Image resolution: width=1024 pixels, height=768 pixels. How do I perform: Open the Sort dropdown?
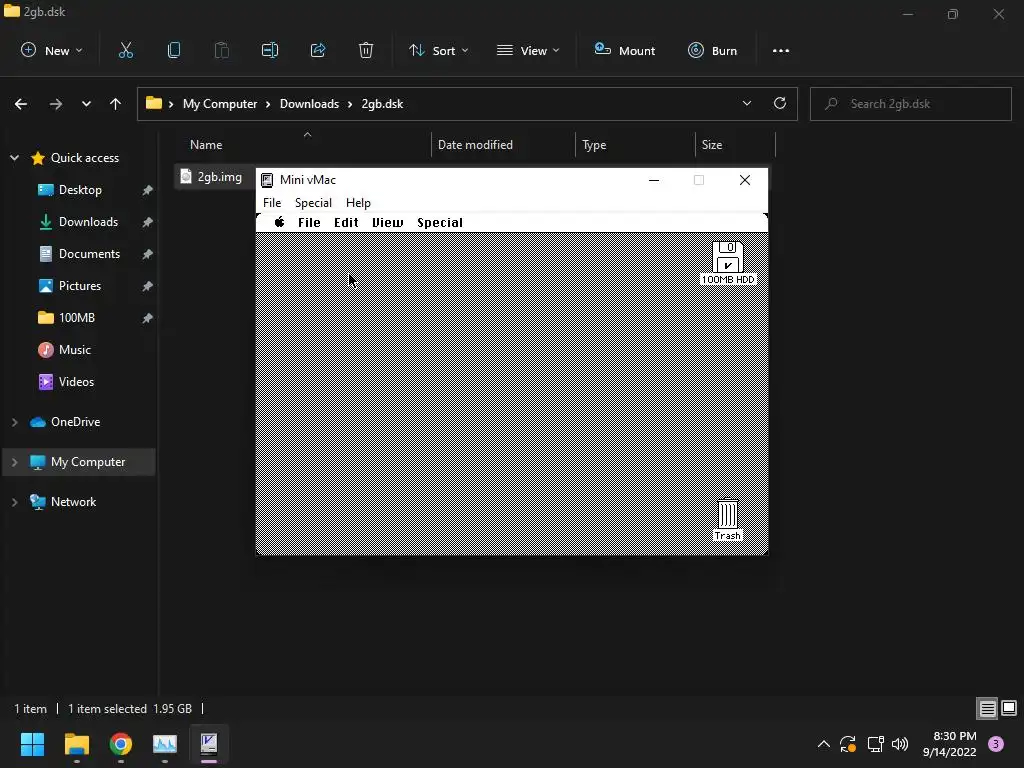click(x=438, y=50)
